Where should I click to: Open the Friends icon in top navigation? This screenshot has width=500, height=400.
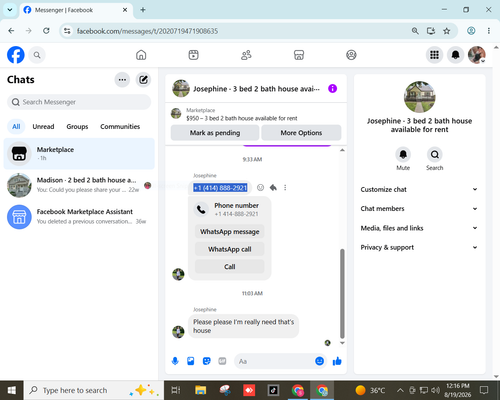coord(246,55)
